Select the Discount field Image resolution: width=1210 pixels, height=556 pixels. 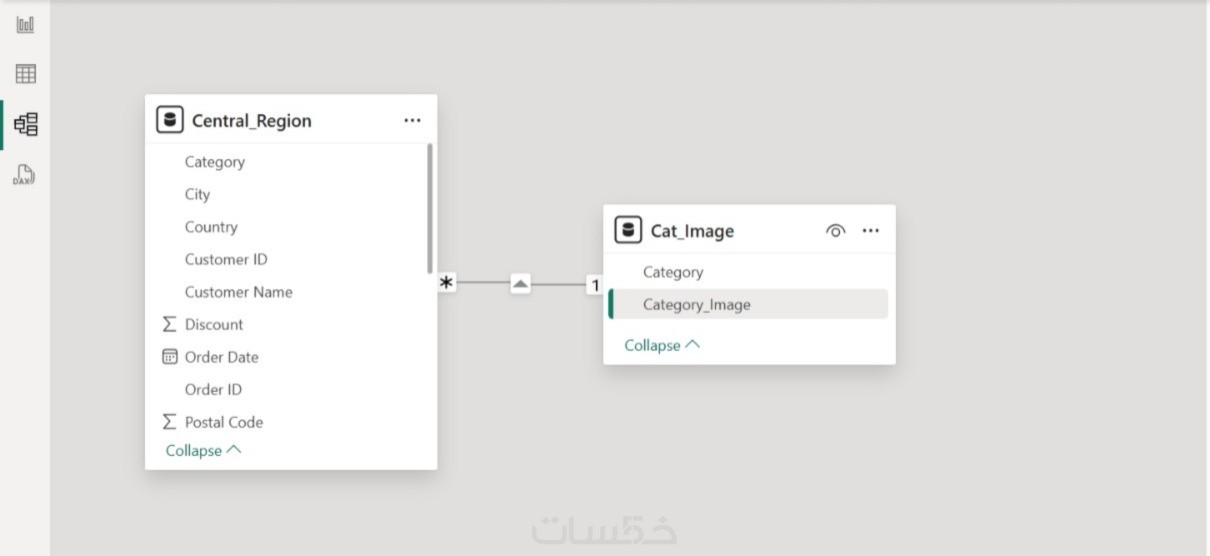pyautogui.click(x=213, y=324)
